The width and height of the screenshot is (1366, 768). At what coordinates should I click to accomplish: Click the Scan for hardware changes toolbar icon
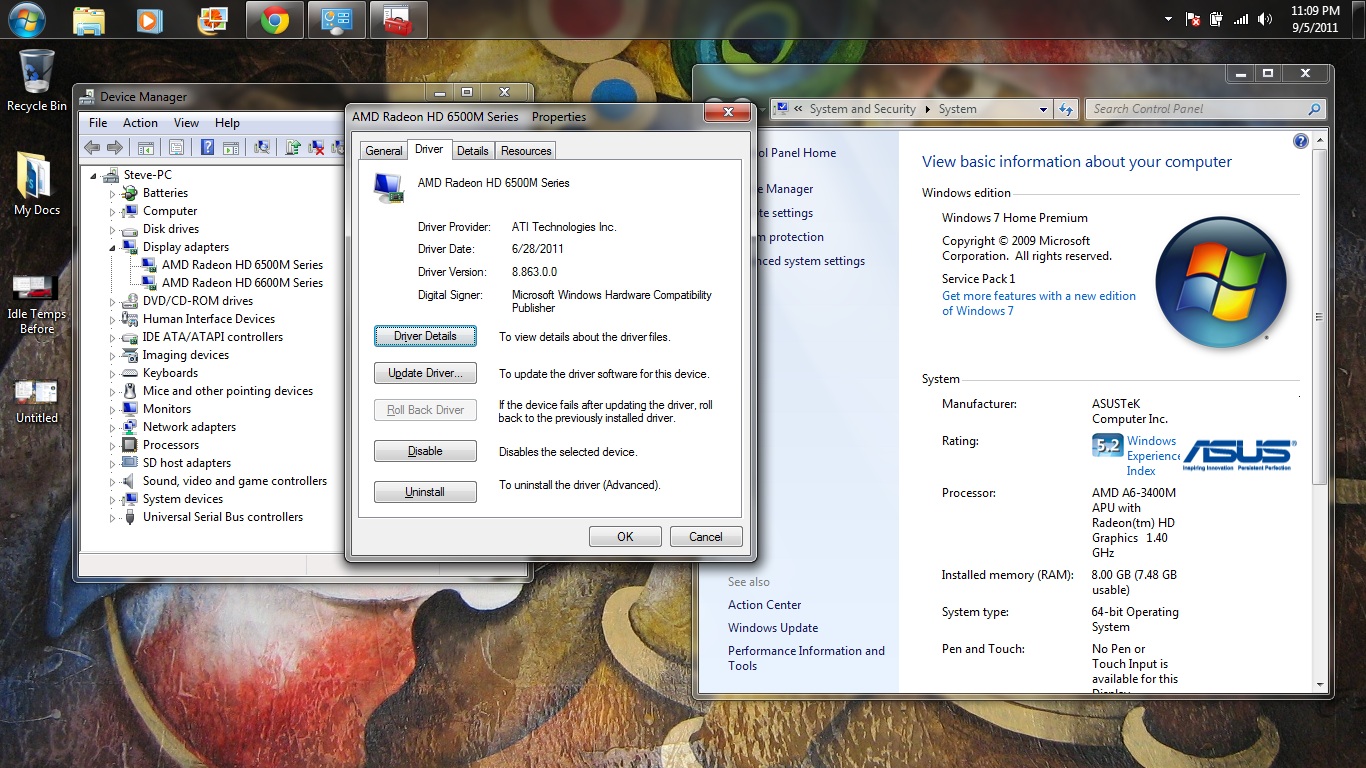[262, 147]
